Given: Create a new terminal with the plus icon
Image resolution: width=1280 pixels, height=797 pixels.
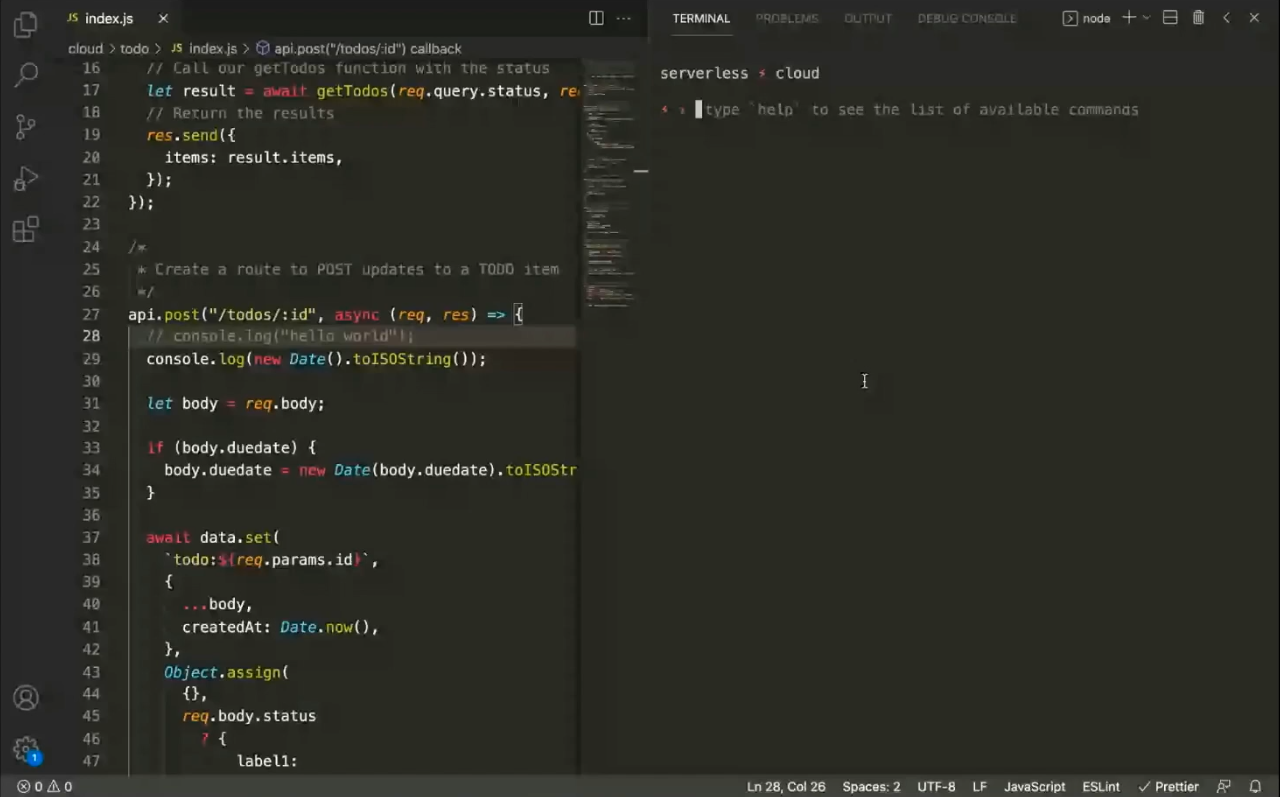Looking at the screenshot, I should [x=1128, y=18].
